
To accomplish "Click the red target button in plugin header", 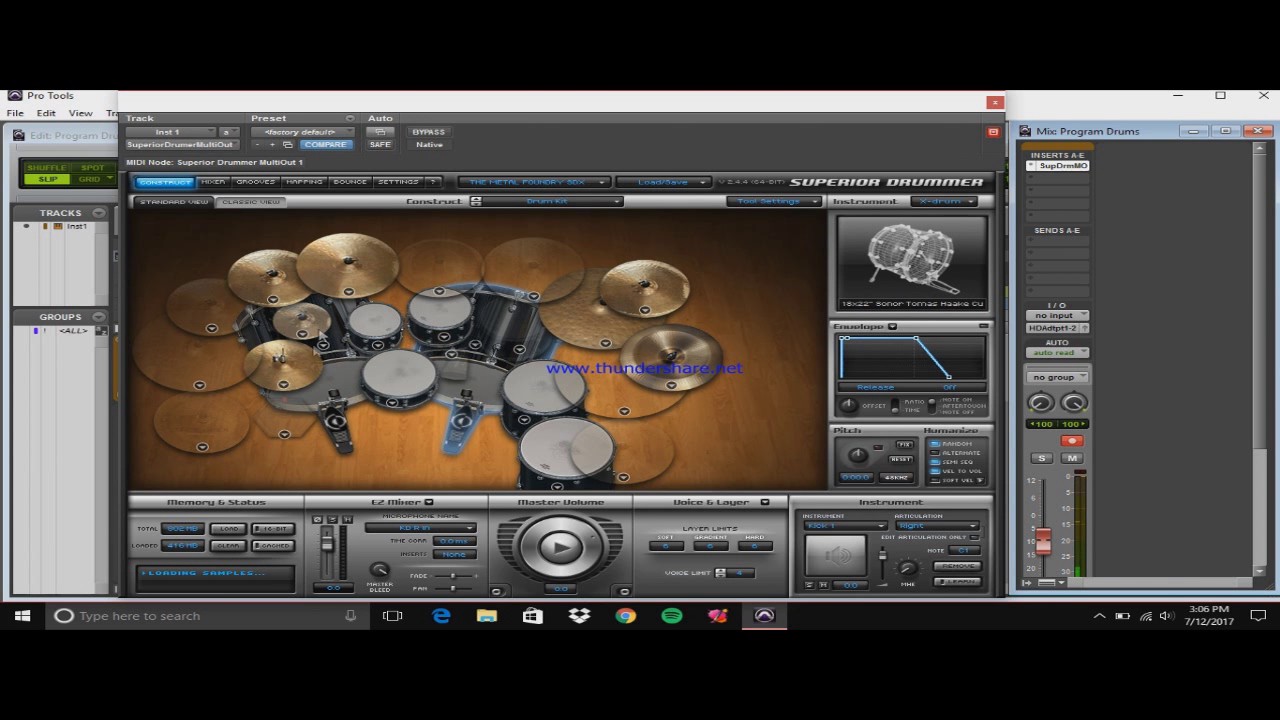I will pos(993,132).
